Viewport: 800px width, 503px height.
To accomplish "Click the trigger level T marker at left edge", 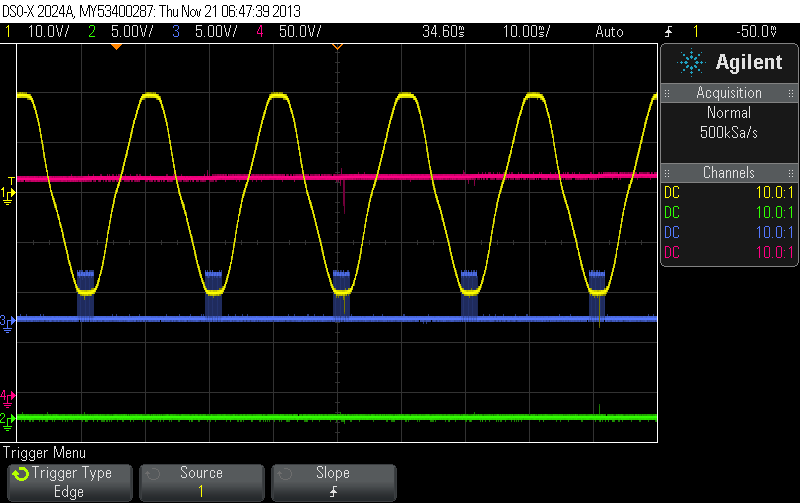I will pos(12,181).
